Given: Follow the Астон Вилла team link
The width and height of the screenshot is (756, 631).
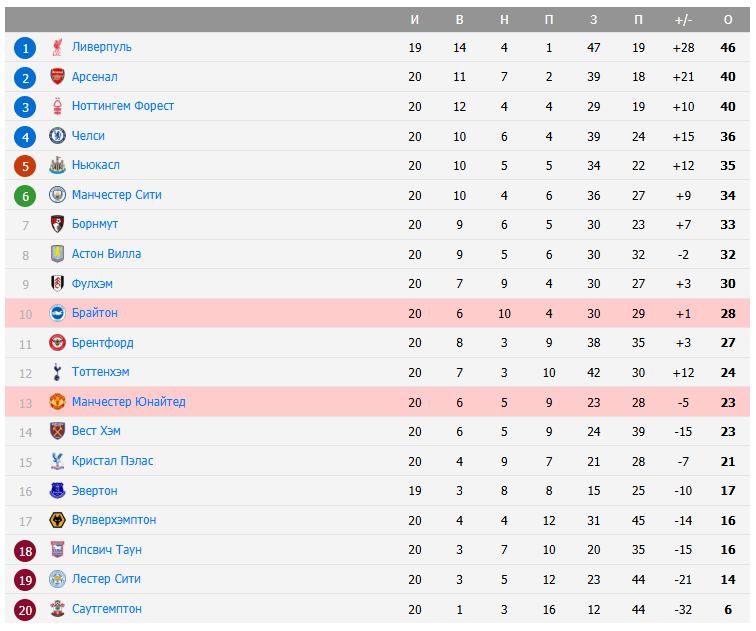Looking at the screenshot, I should (106, 254).
